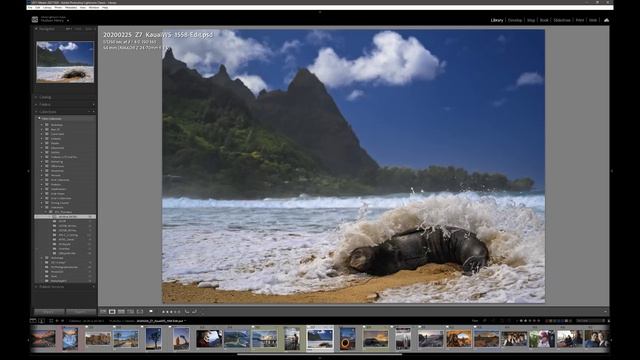Screen dimensions: 640x360
Task: Set rating to three stars in toolbar
Action: tap(171, 312)
